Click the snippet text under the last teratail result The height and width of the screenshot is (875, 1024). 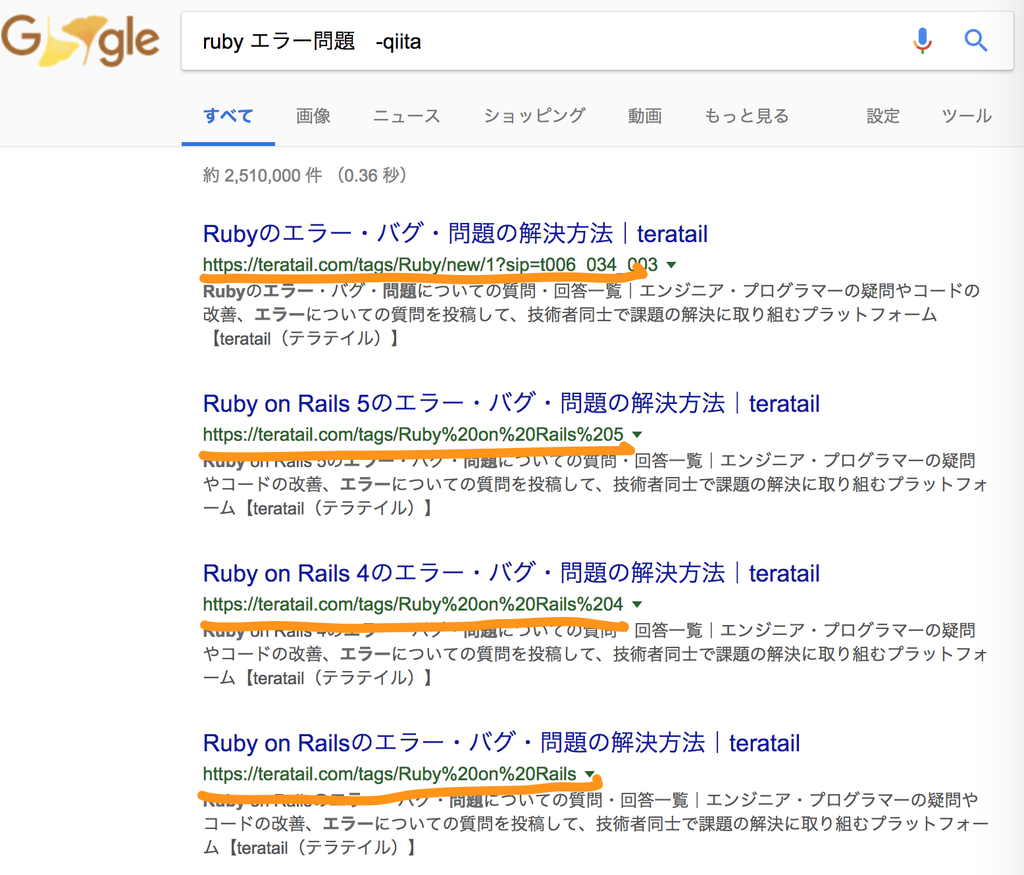pos(596,823)
